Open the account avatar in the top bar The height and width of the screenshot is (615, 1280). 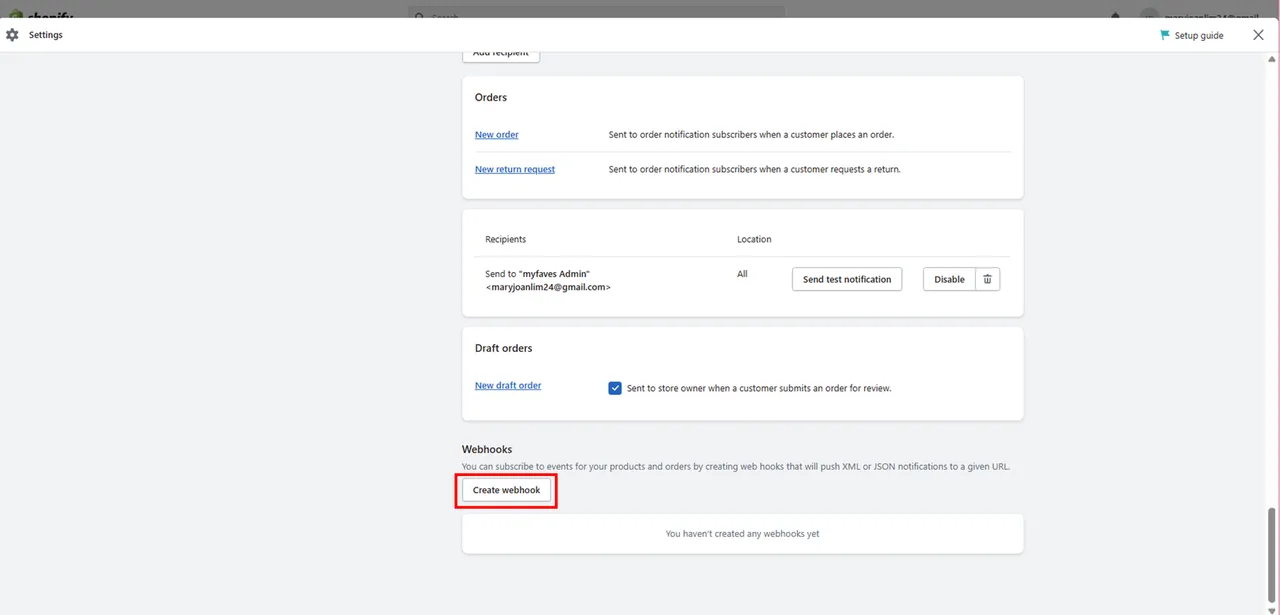[1150, 15]
